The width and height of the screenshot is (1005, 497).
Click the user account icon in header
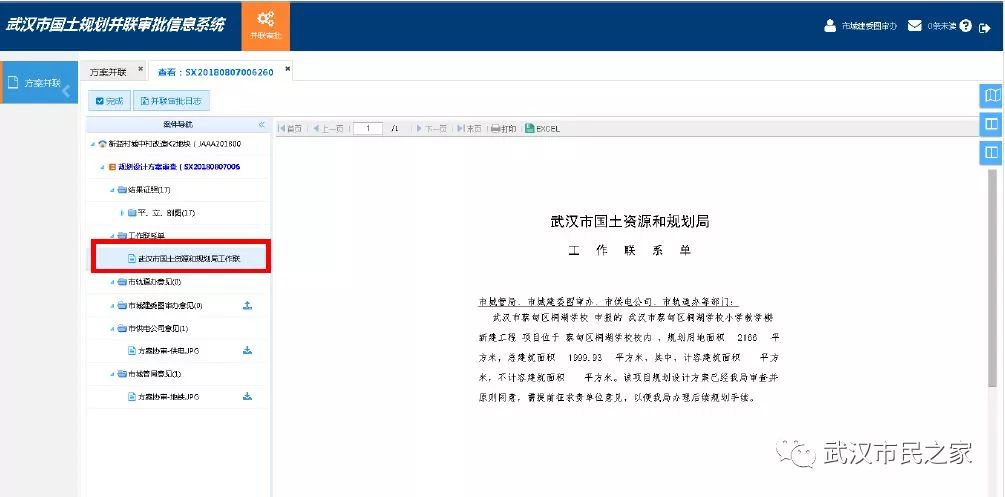[830, 26]
